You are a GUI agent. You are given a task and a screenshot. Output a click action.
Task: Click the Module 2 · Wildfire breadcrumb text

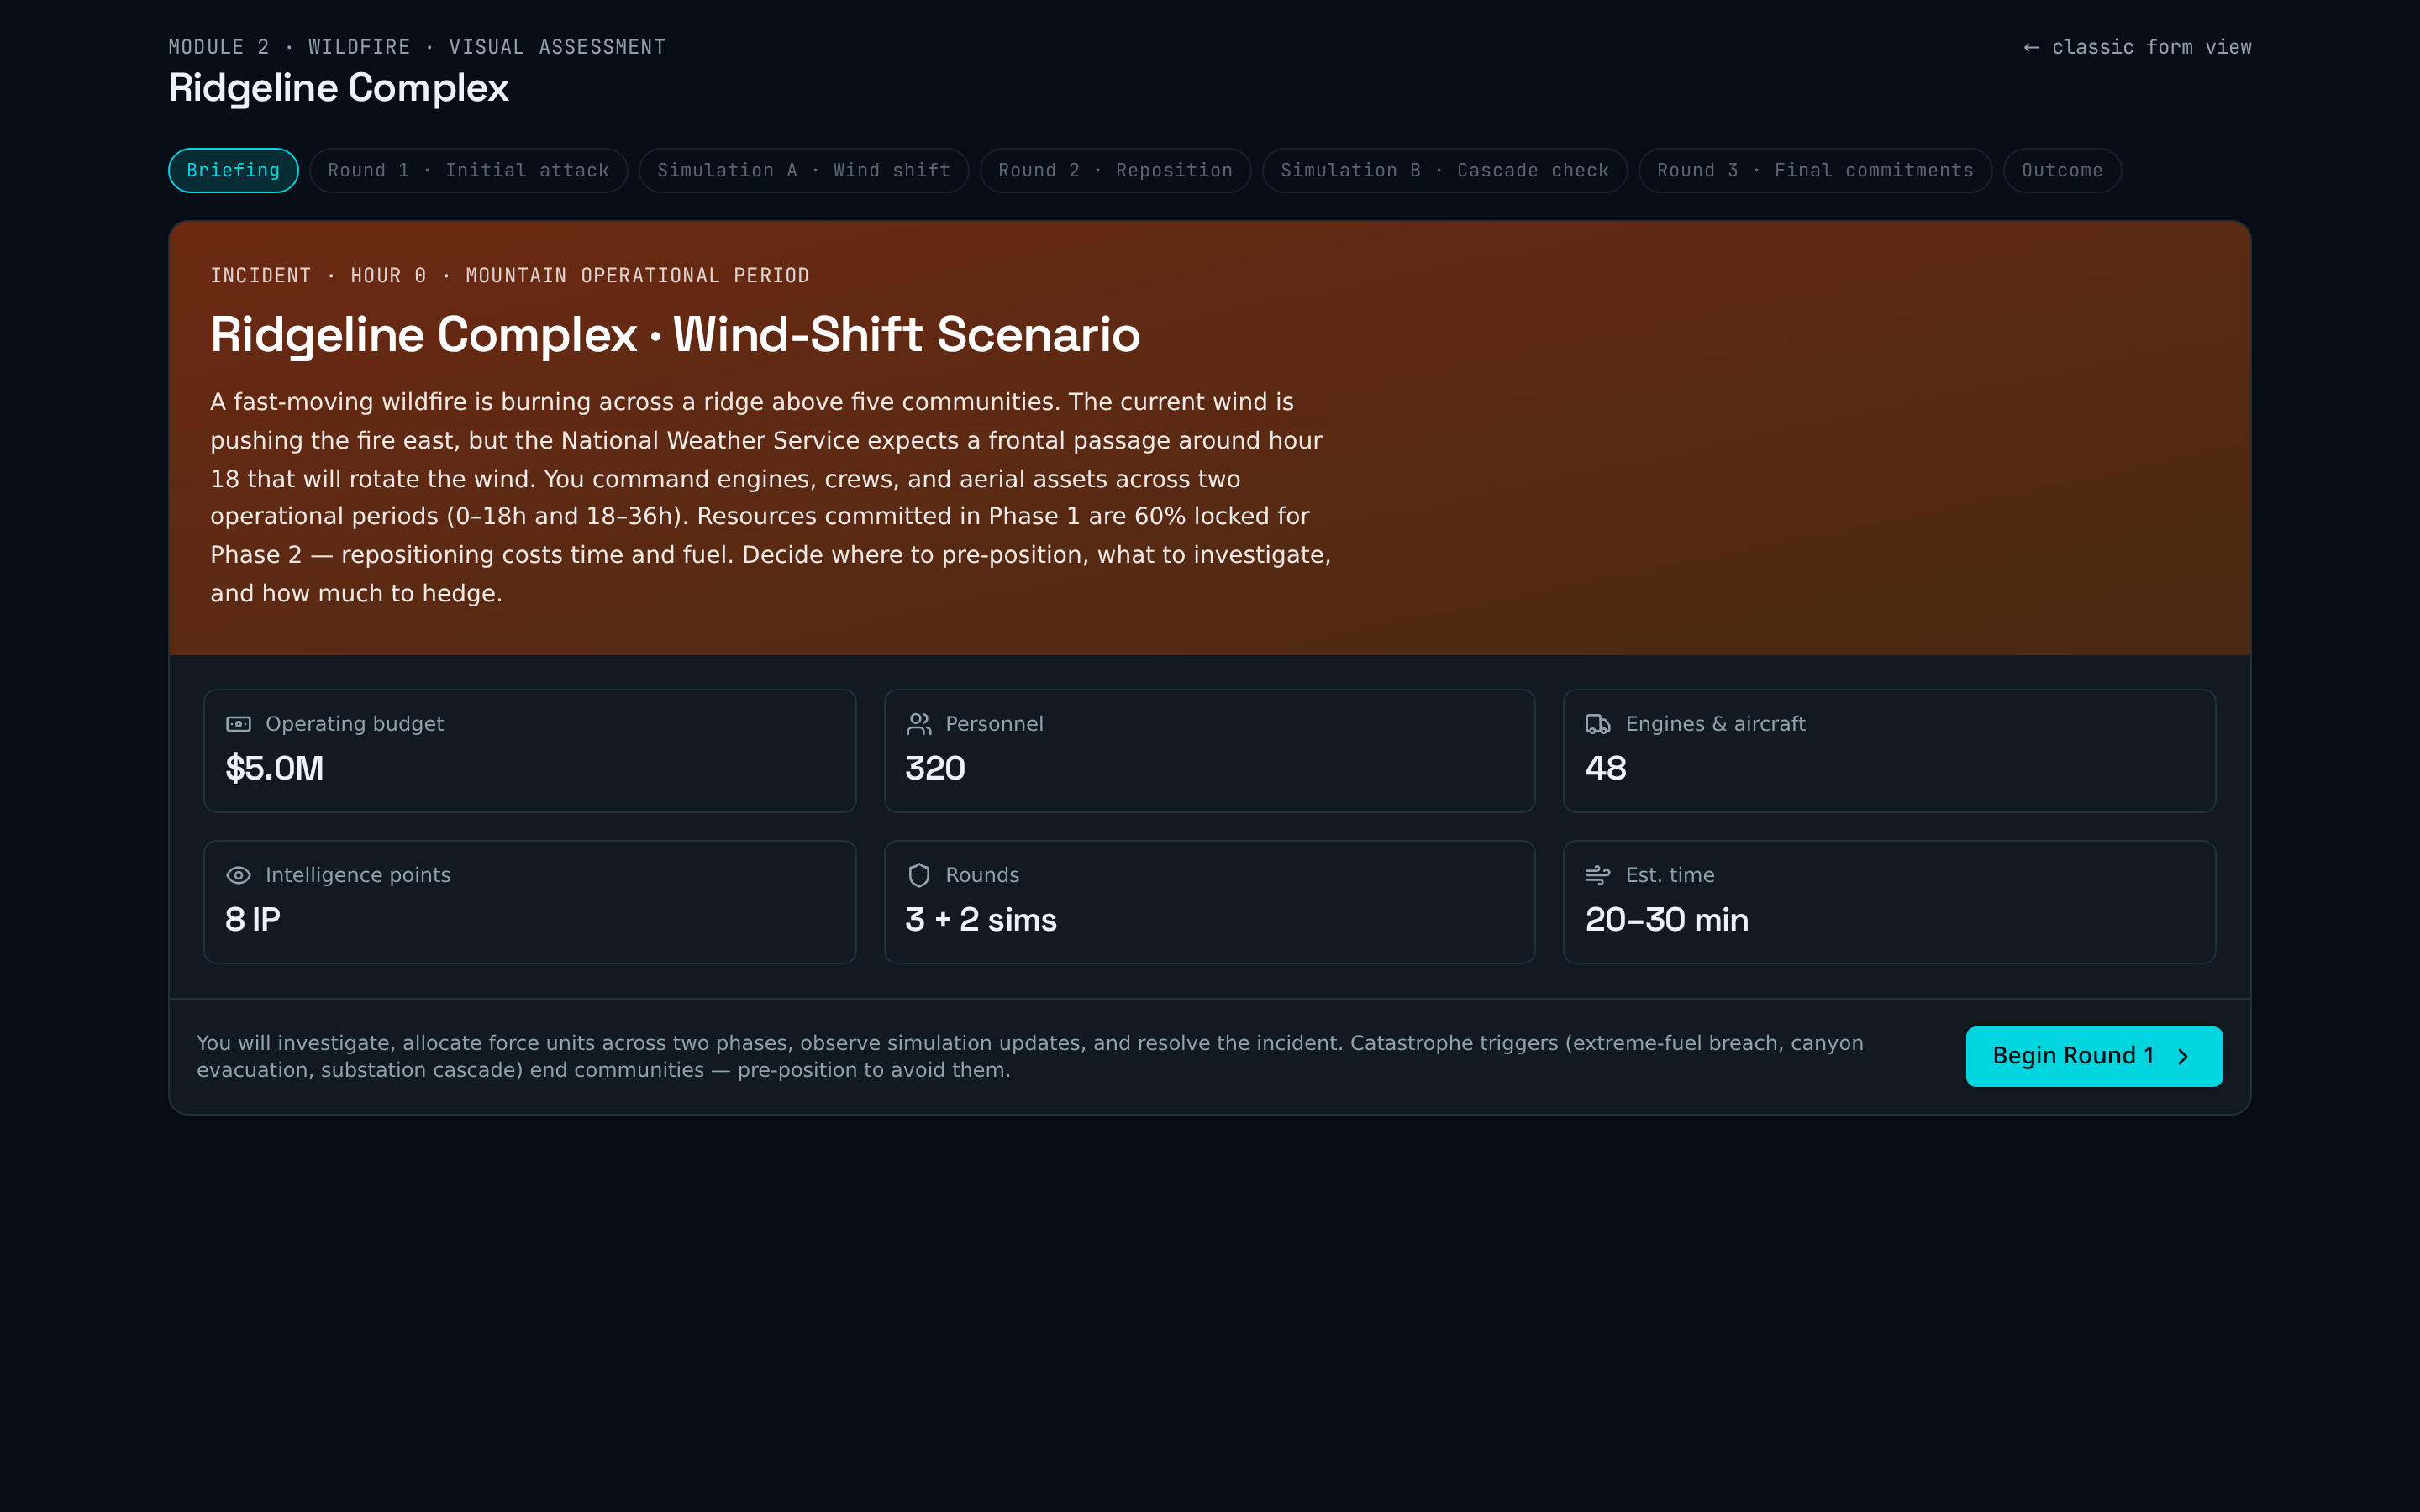(x=417, y=47)
